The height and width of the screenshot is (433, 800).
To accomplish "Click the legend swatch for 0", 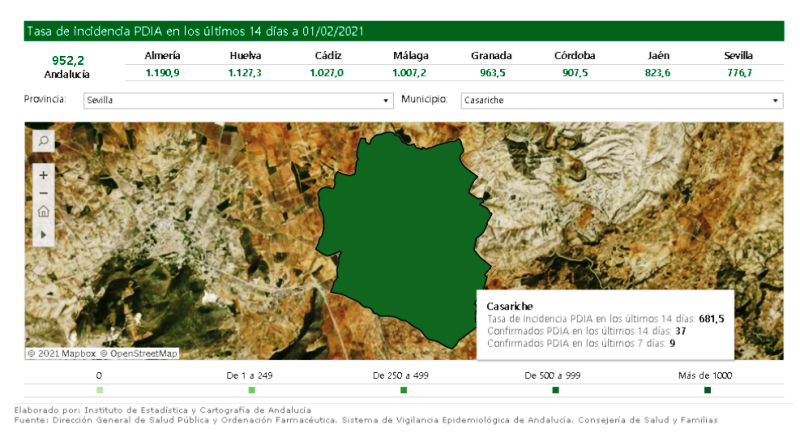I will (99, 390).
